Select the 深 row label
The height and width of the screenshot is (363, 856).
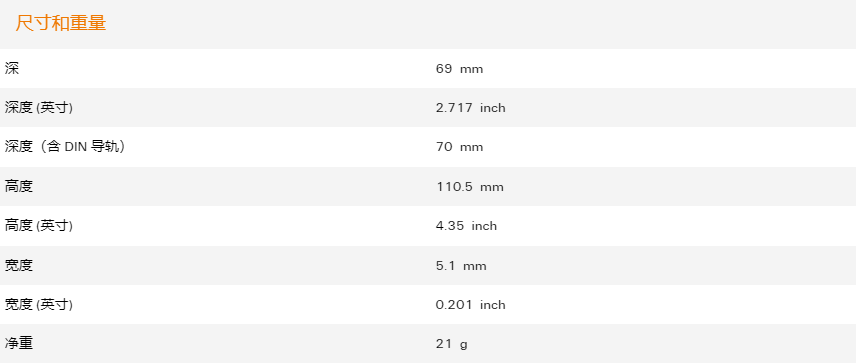11,68
